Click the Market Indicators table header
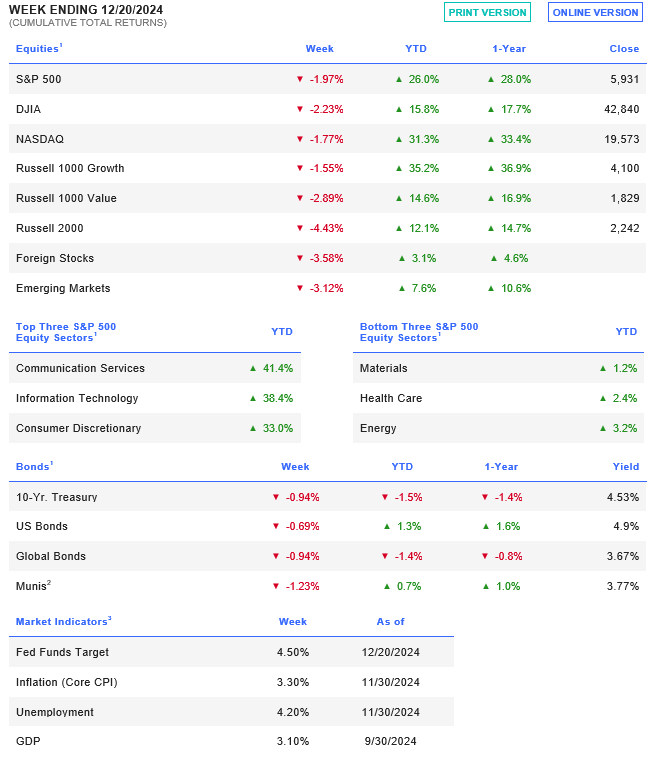 62,622
